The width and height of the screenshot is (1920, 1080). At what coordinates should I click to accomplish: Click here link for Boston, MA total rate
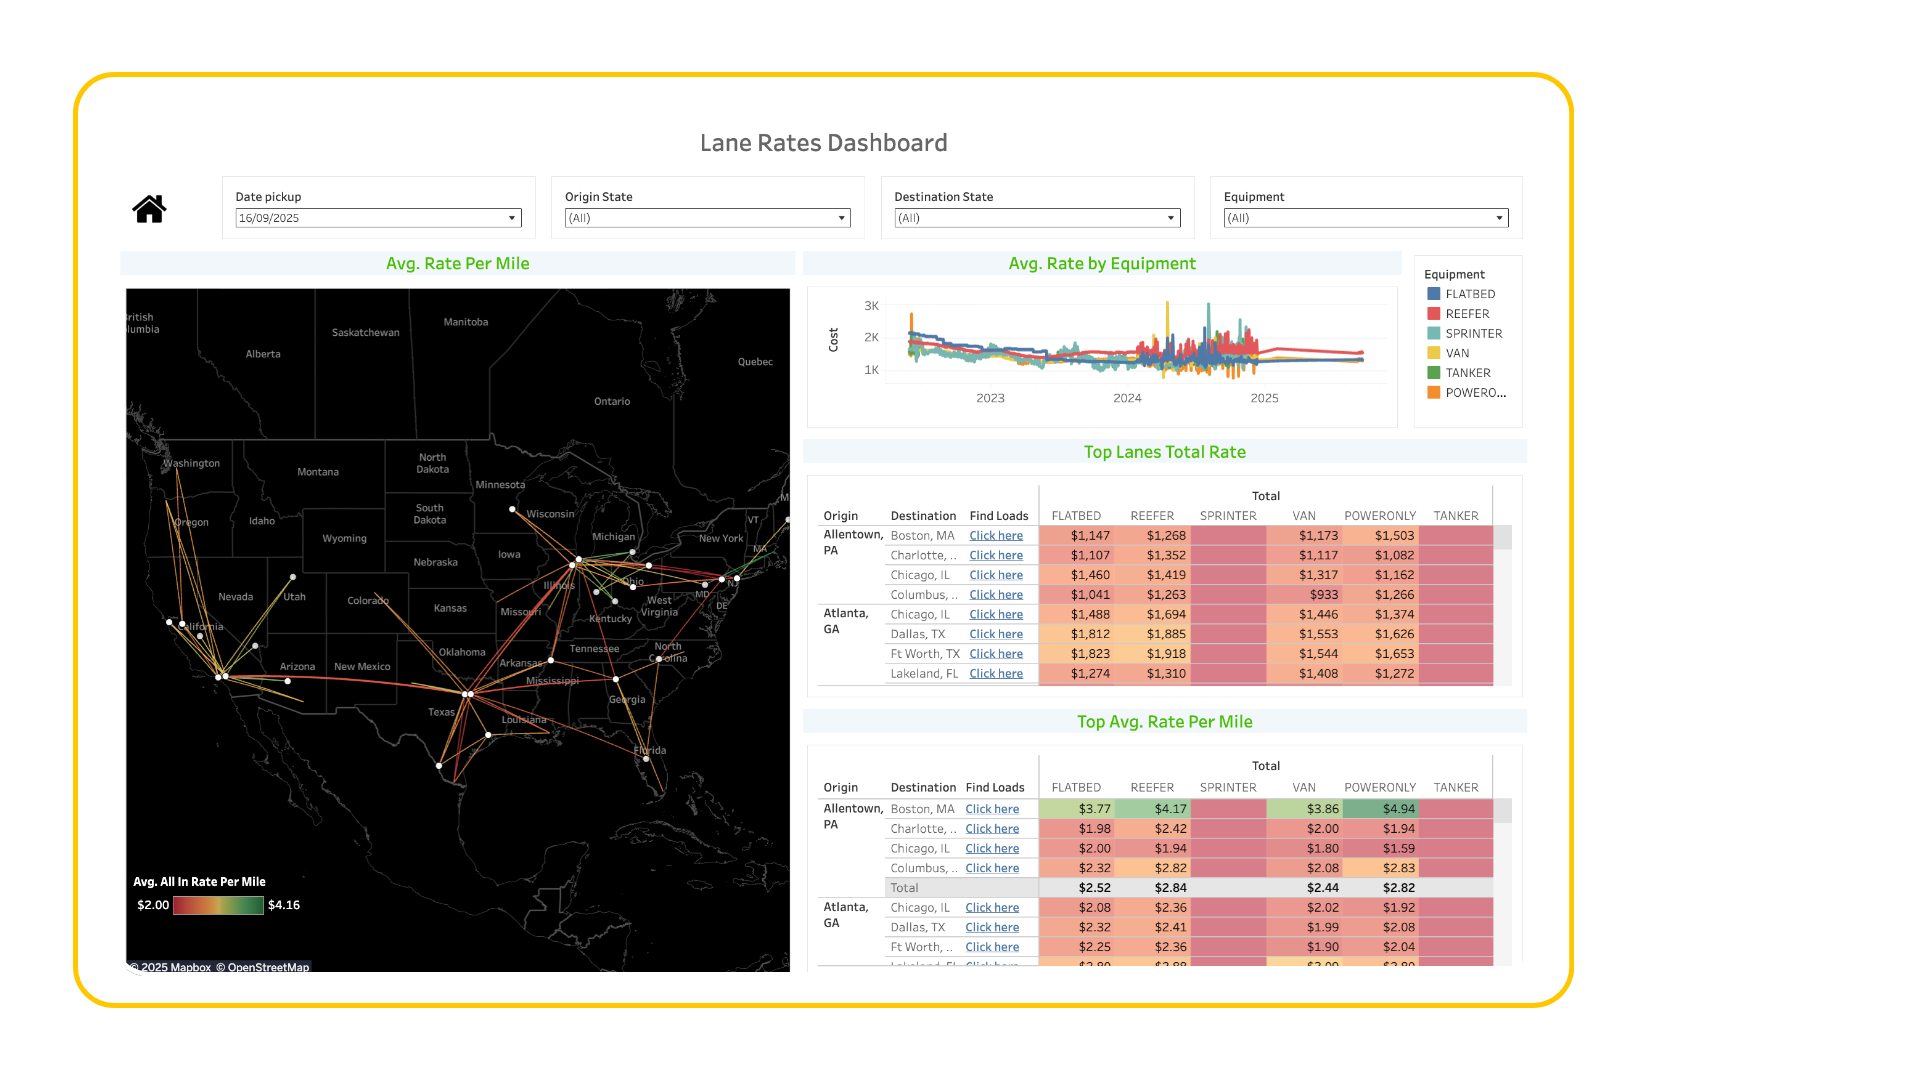click(995, 536)
